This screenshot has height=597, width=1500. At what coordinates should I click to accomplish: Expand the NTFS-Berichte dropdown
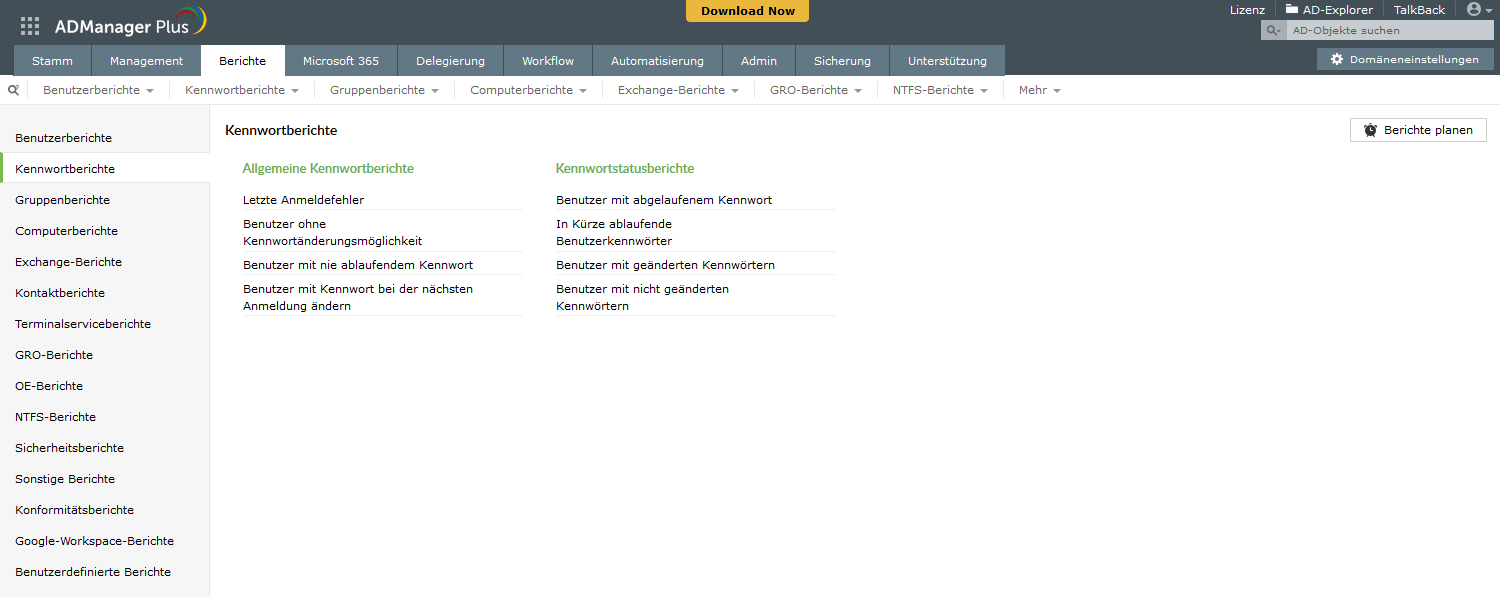point(940,90)
